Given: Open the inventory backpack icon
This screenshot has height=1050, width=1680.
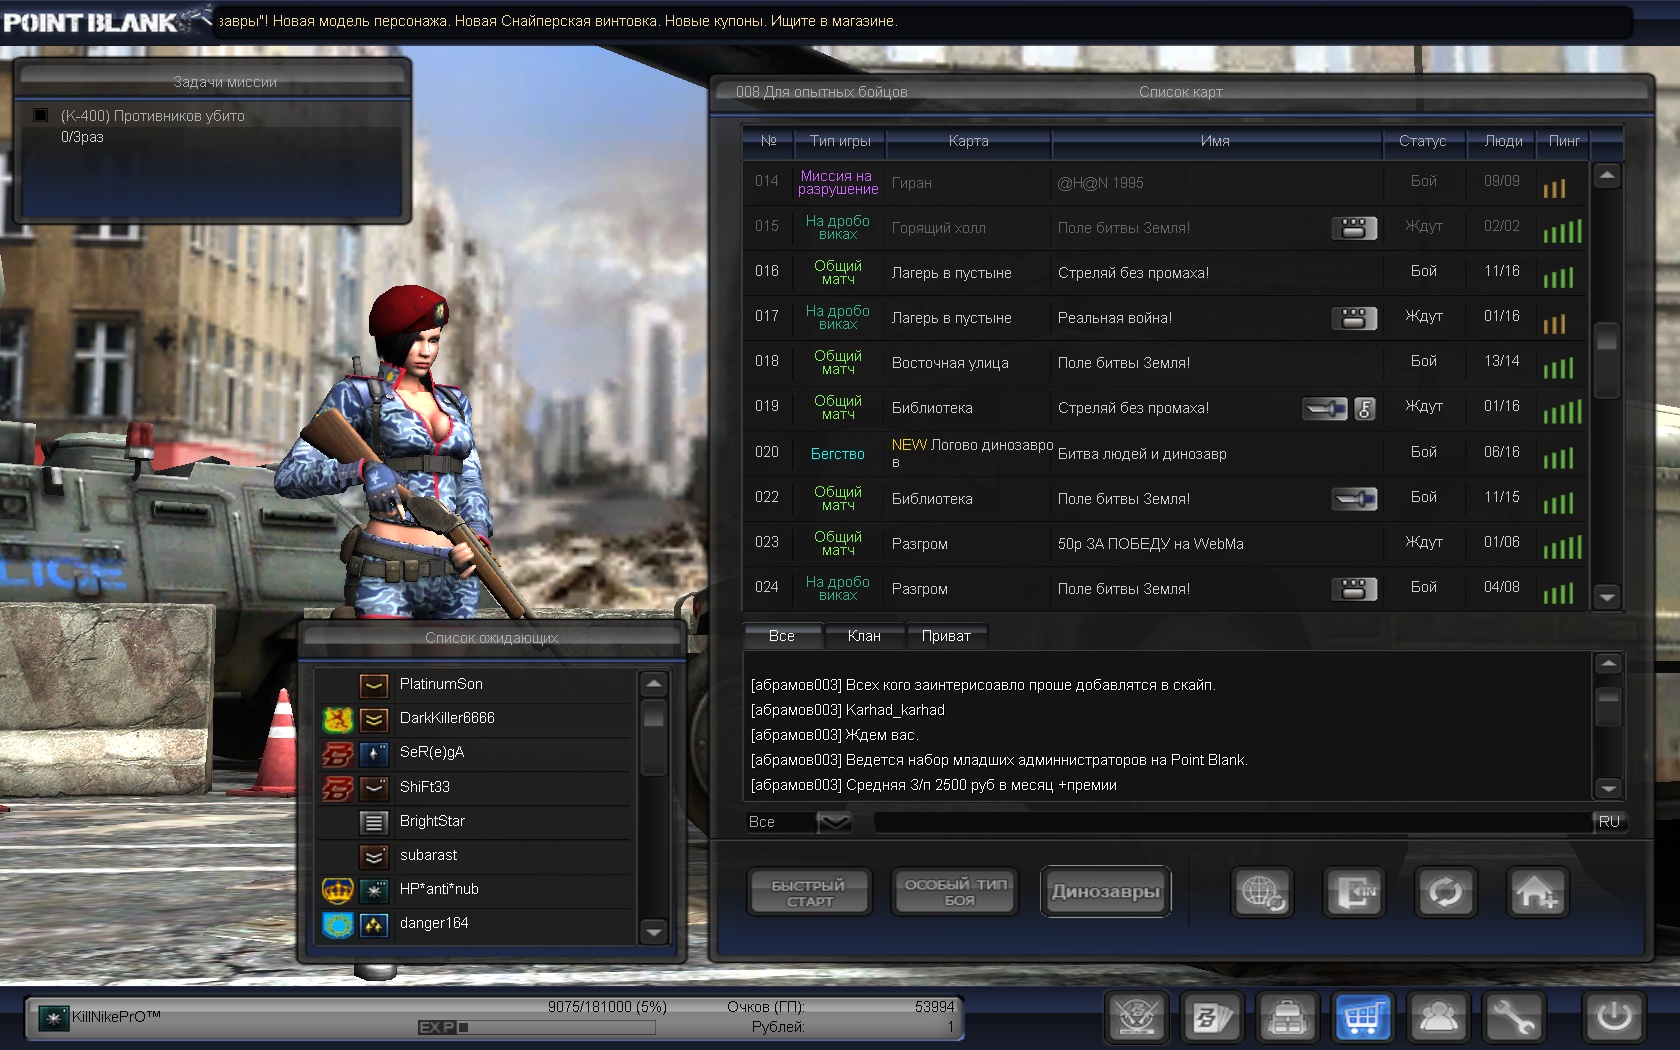Looking at the screenshot, I should (1288, 1018).
